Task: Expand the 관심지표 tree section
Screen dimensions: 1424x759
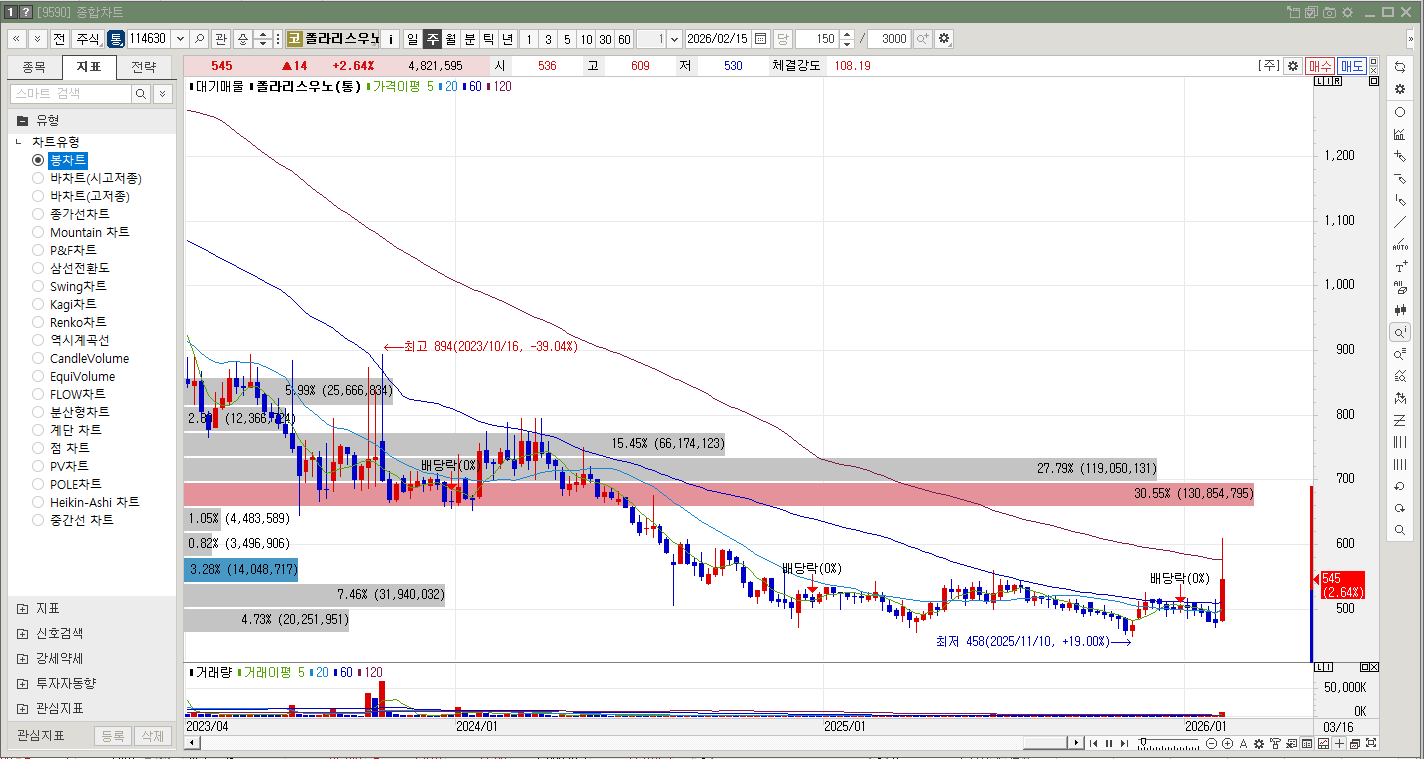Action: pyautogui.click(x=22, y=708)
